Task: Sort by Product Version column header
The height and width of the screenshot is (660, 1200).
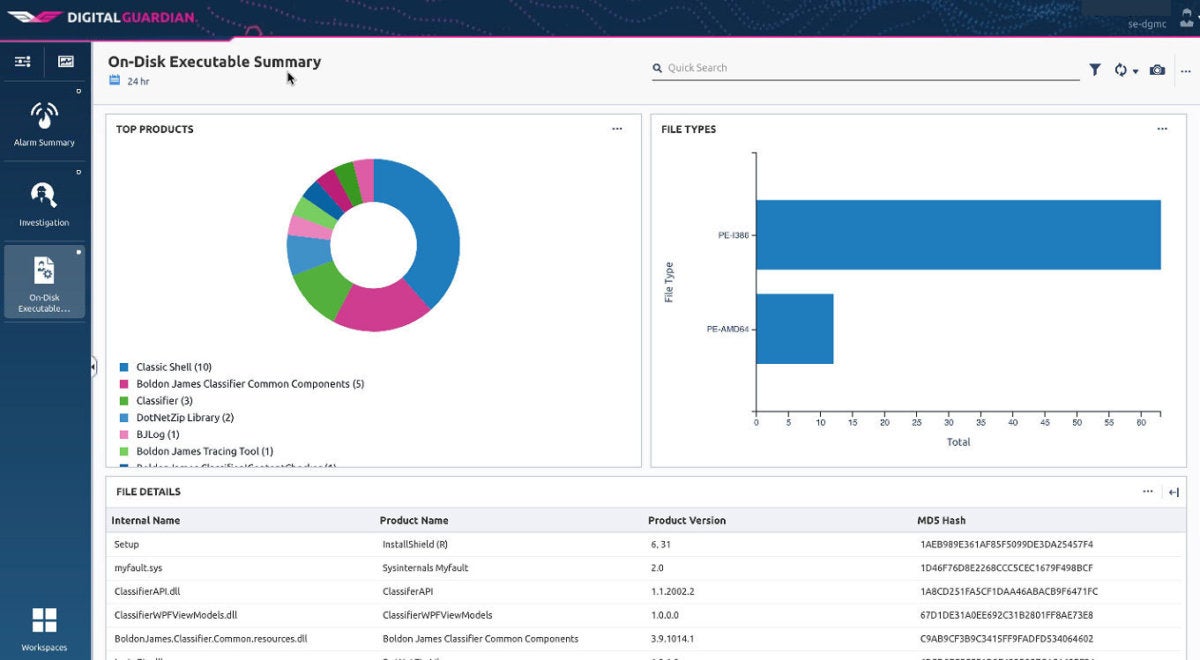Action: coord(687,521)
